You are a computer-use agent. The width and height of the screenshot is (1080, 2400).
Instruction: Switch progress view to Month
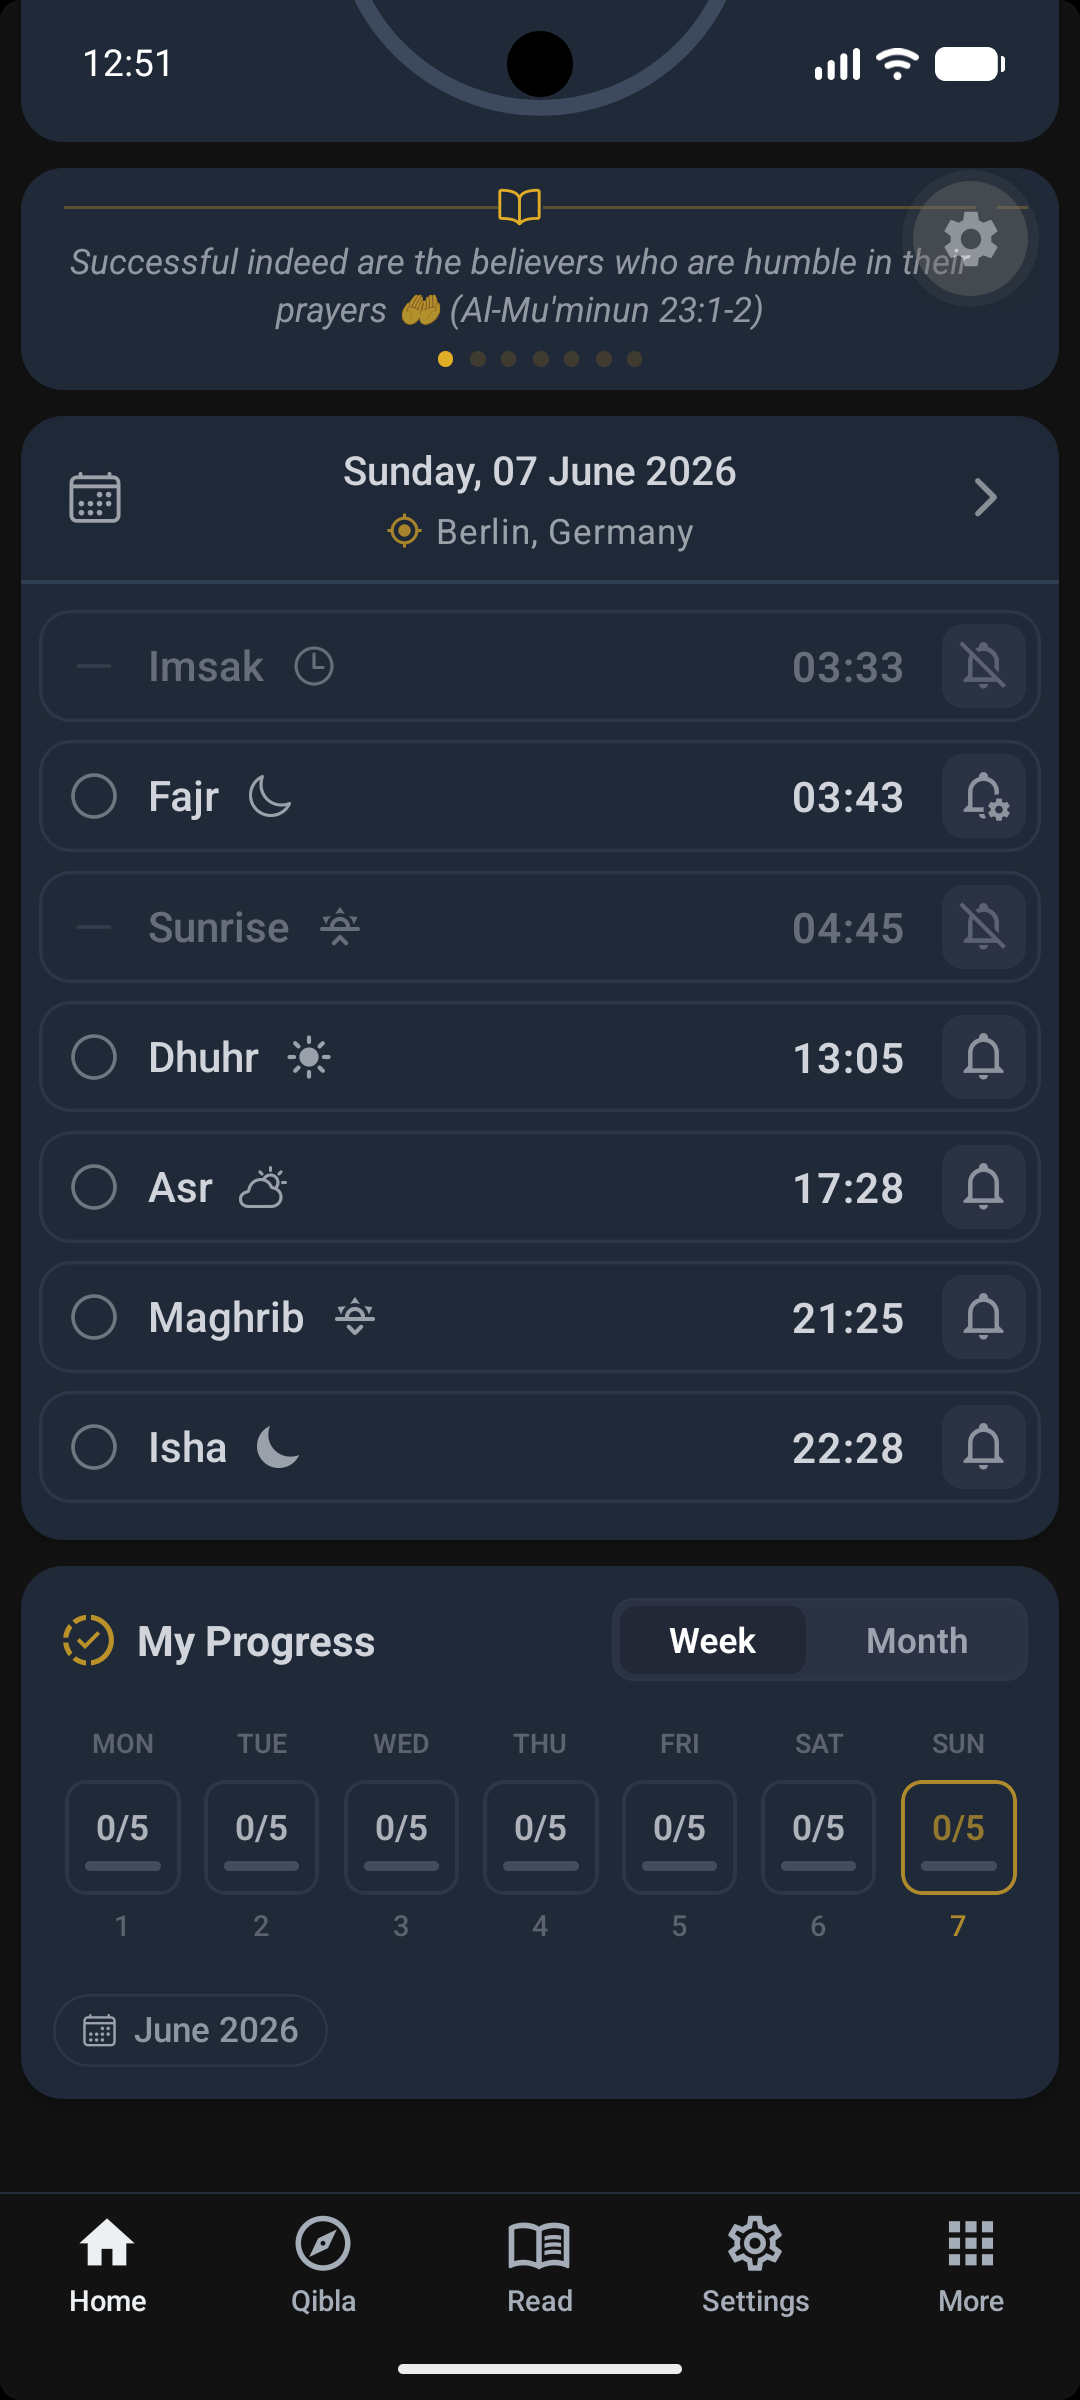click(917, 1641)
